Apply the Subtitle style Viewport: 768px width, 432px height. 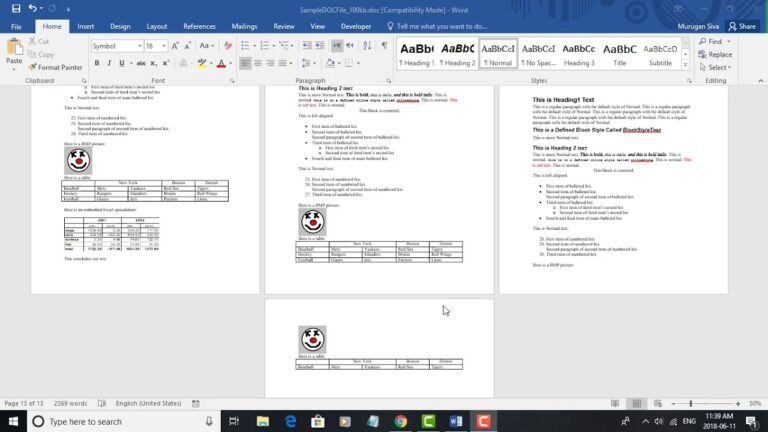tap(660, 54)
